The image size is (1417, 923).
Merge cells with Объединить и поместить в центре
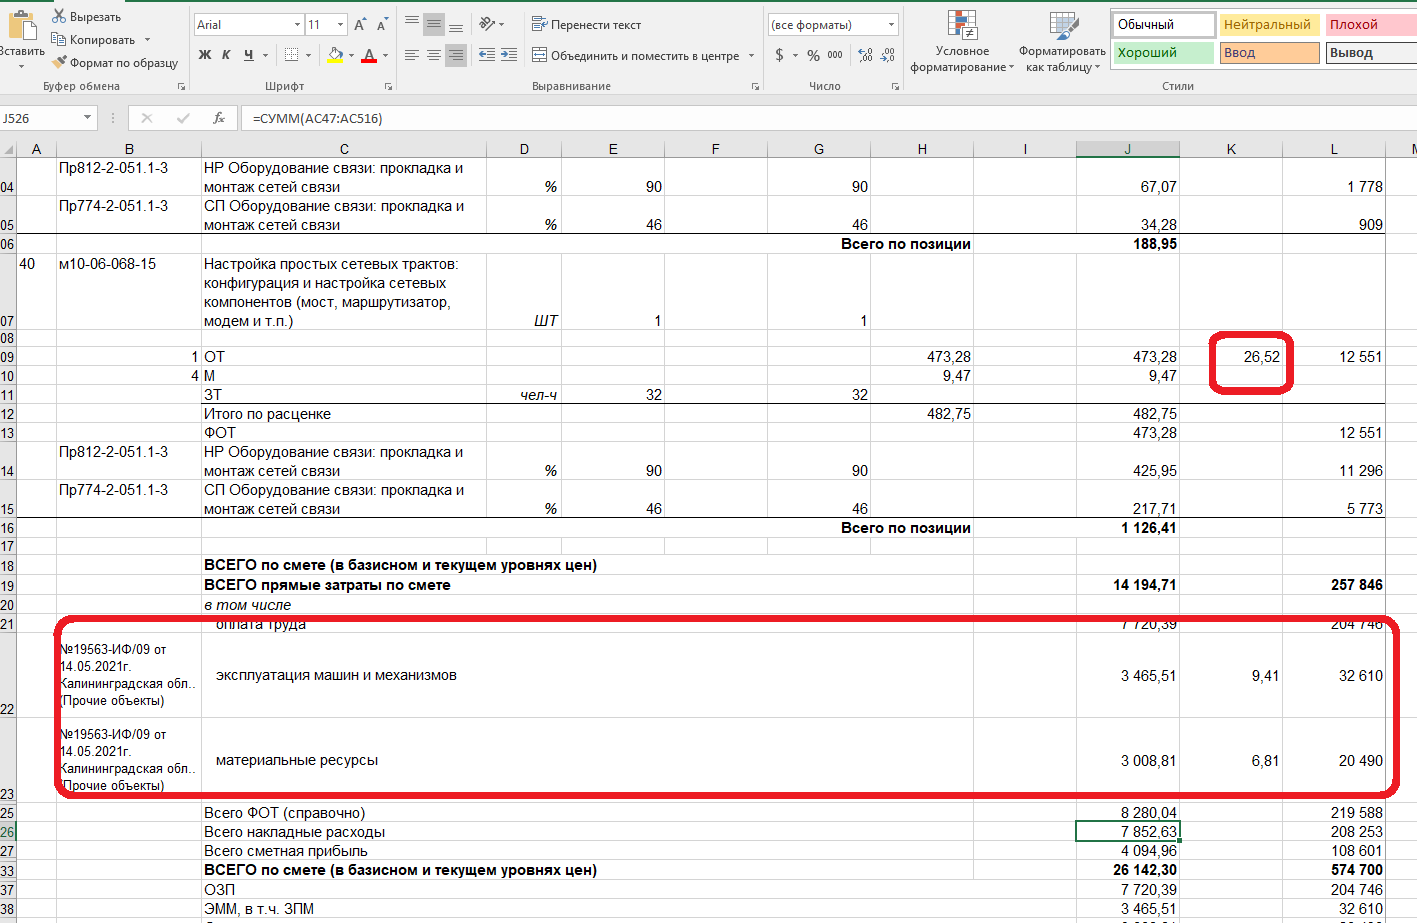click(637, 55)
